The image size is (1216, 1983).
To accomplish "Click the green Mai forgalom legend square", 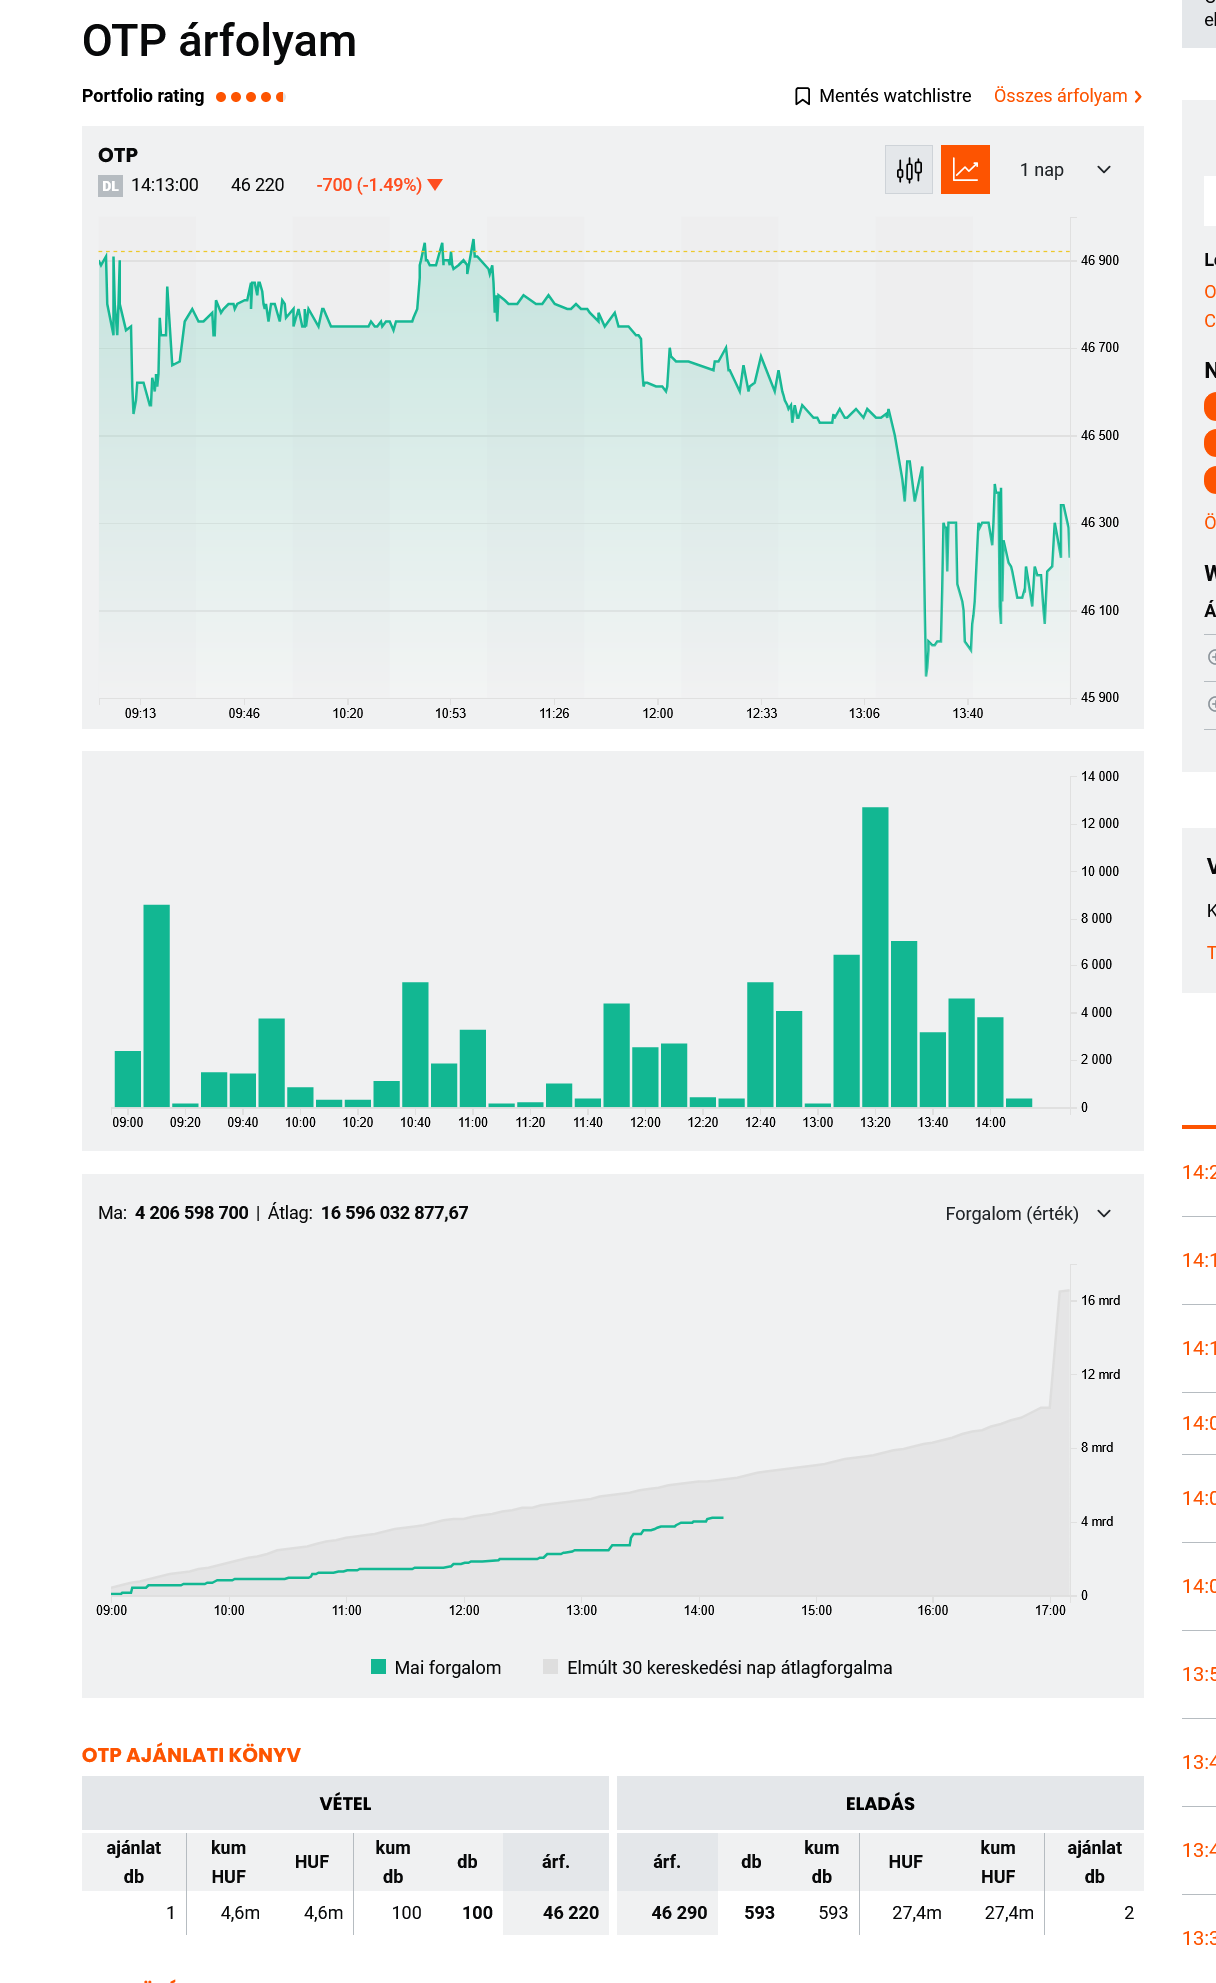I will (x=378, y=1666).
